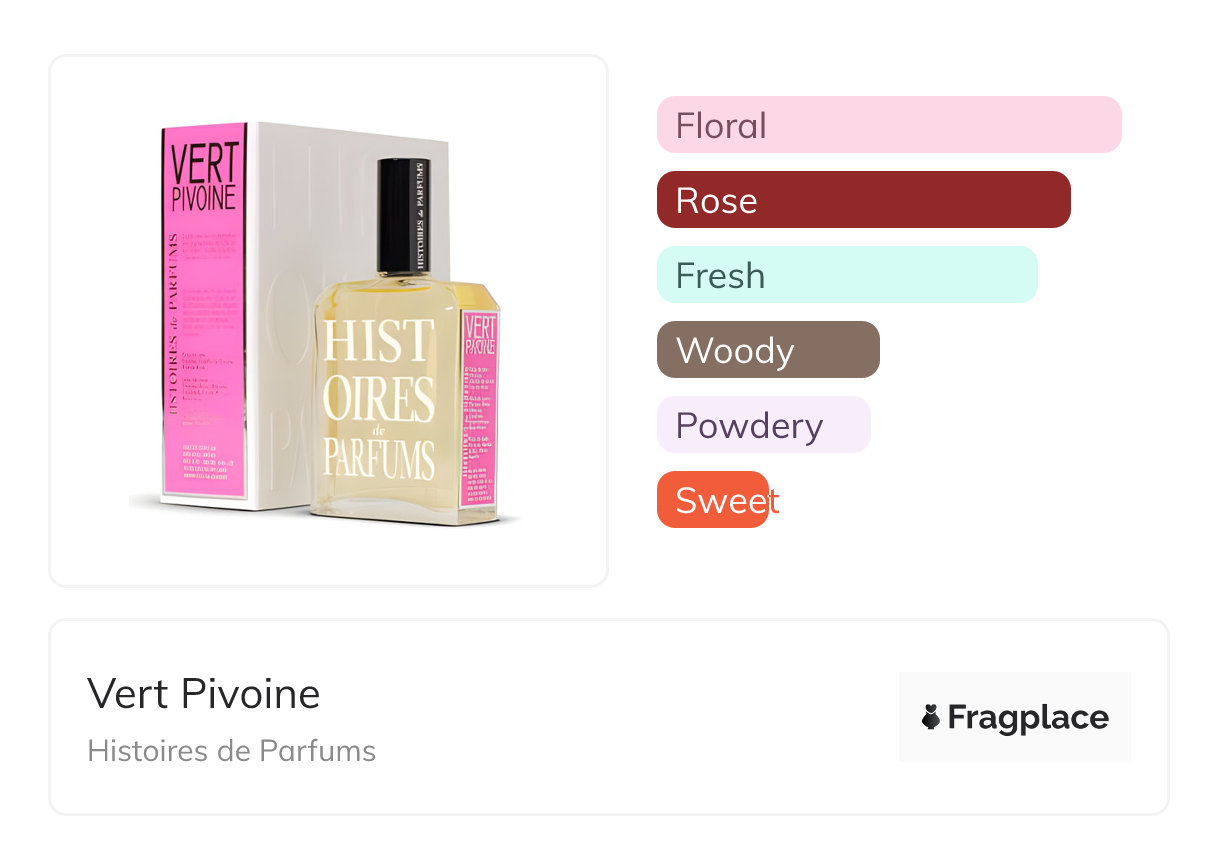Select the Floral accord bar

889,125
